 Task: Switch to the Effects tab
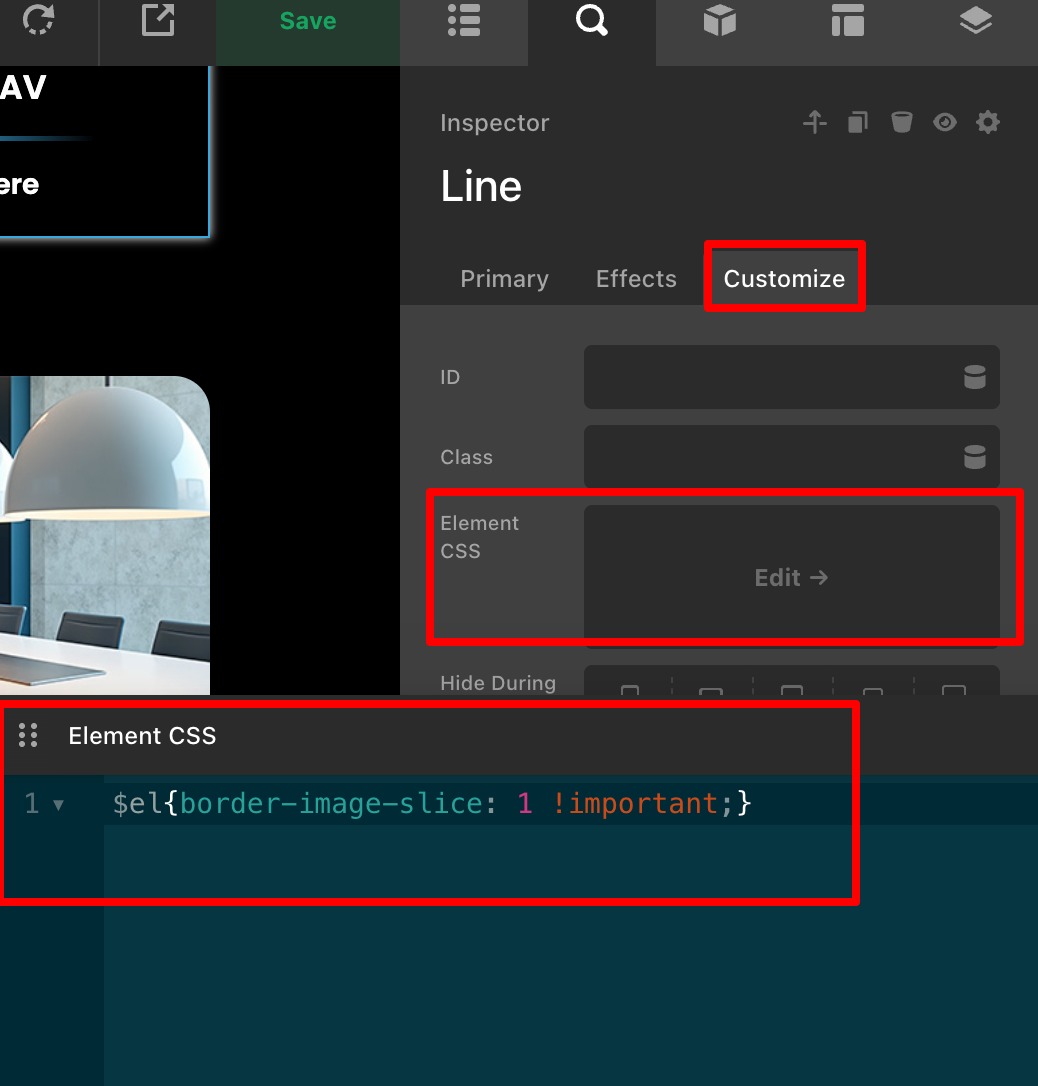pyautogui.click(x=636, y=279)
